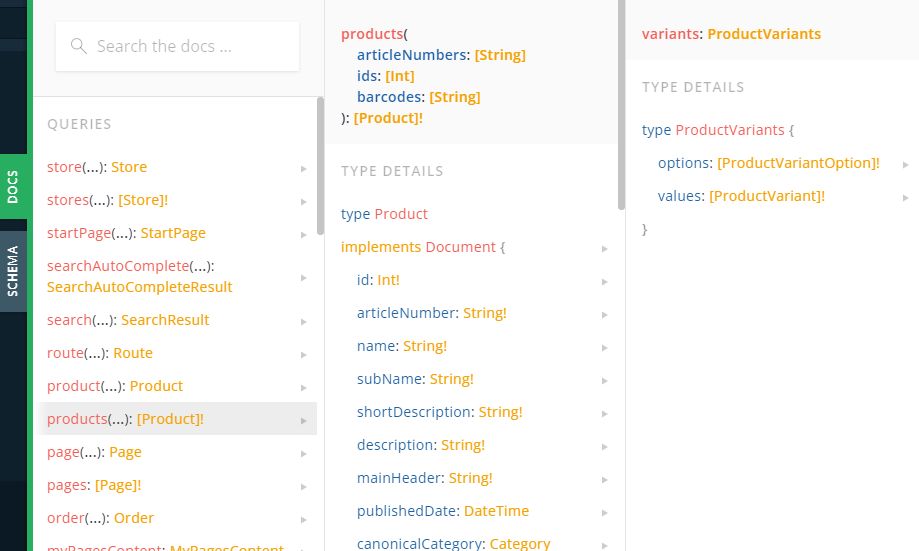Expand arrow next to store query
The image size is (919, 551).
pyautogui.click(x=304, y=169)
